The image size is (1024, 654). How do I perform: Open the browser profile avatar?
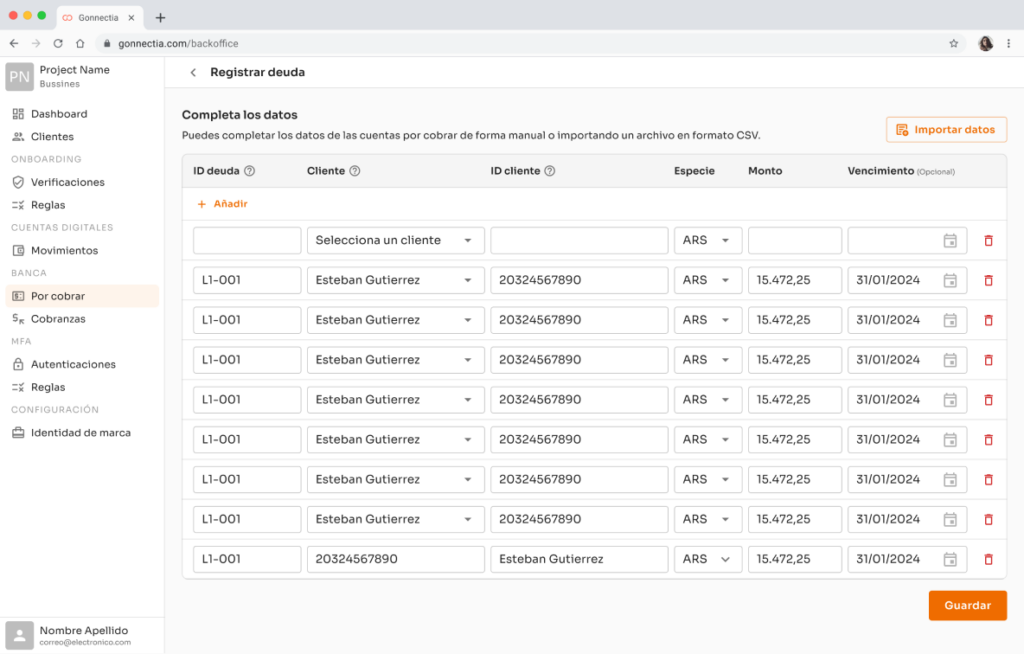coord(985,43)
